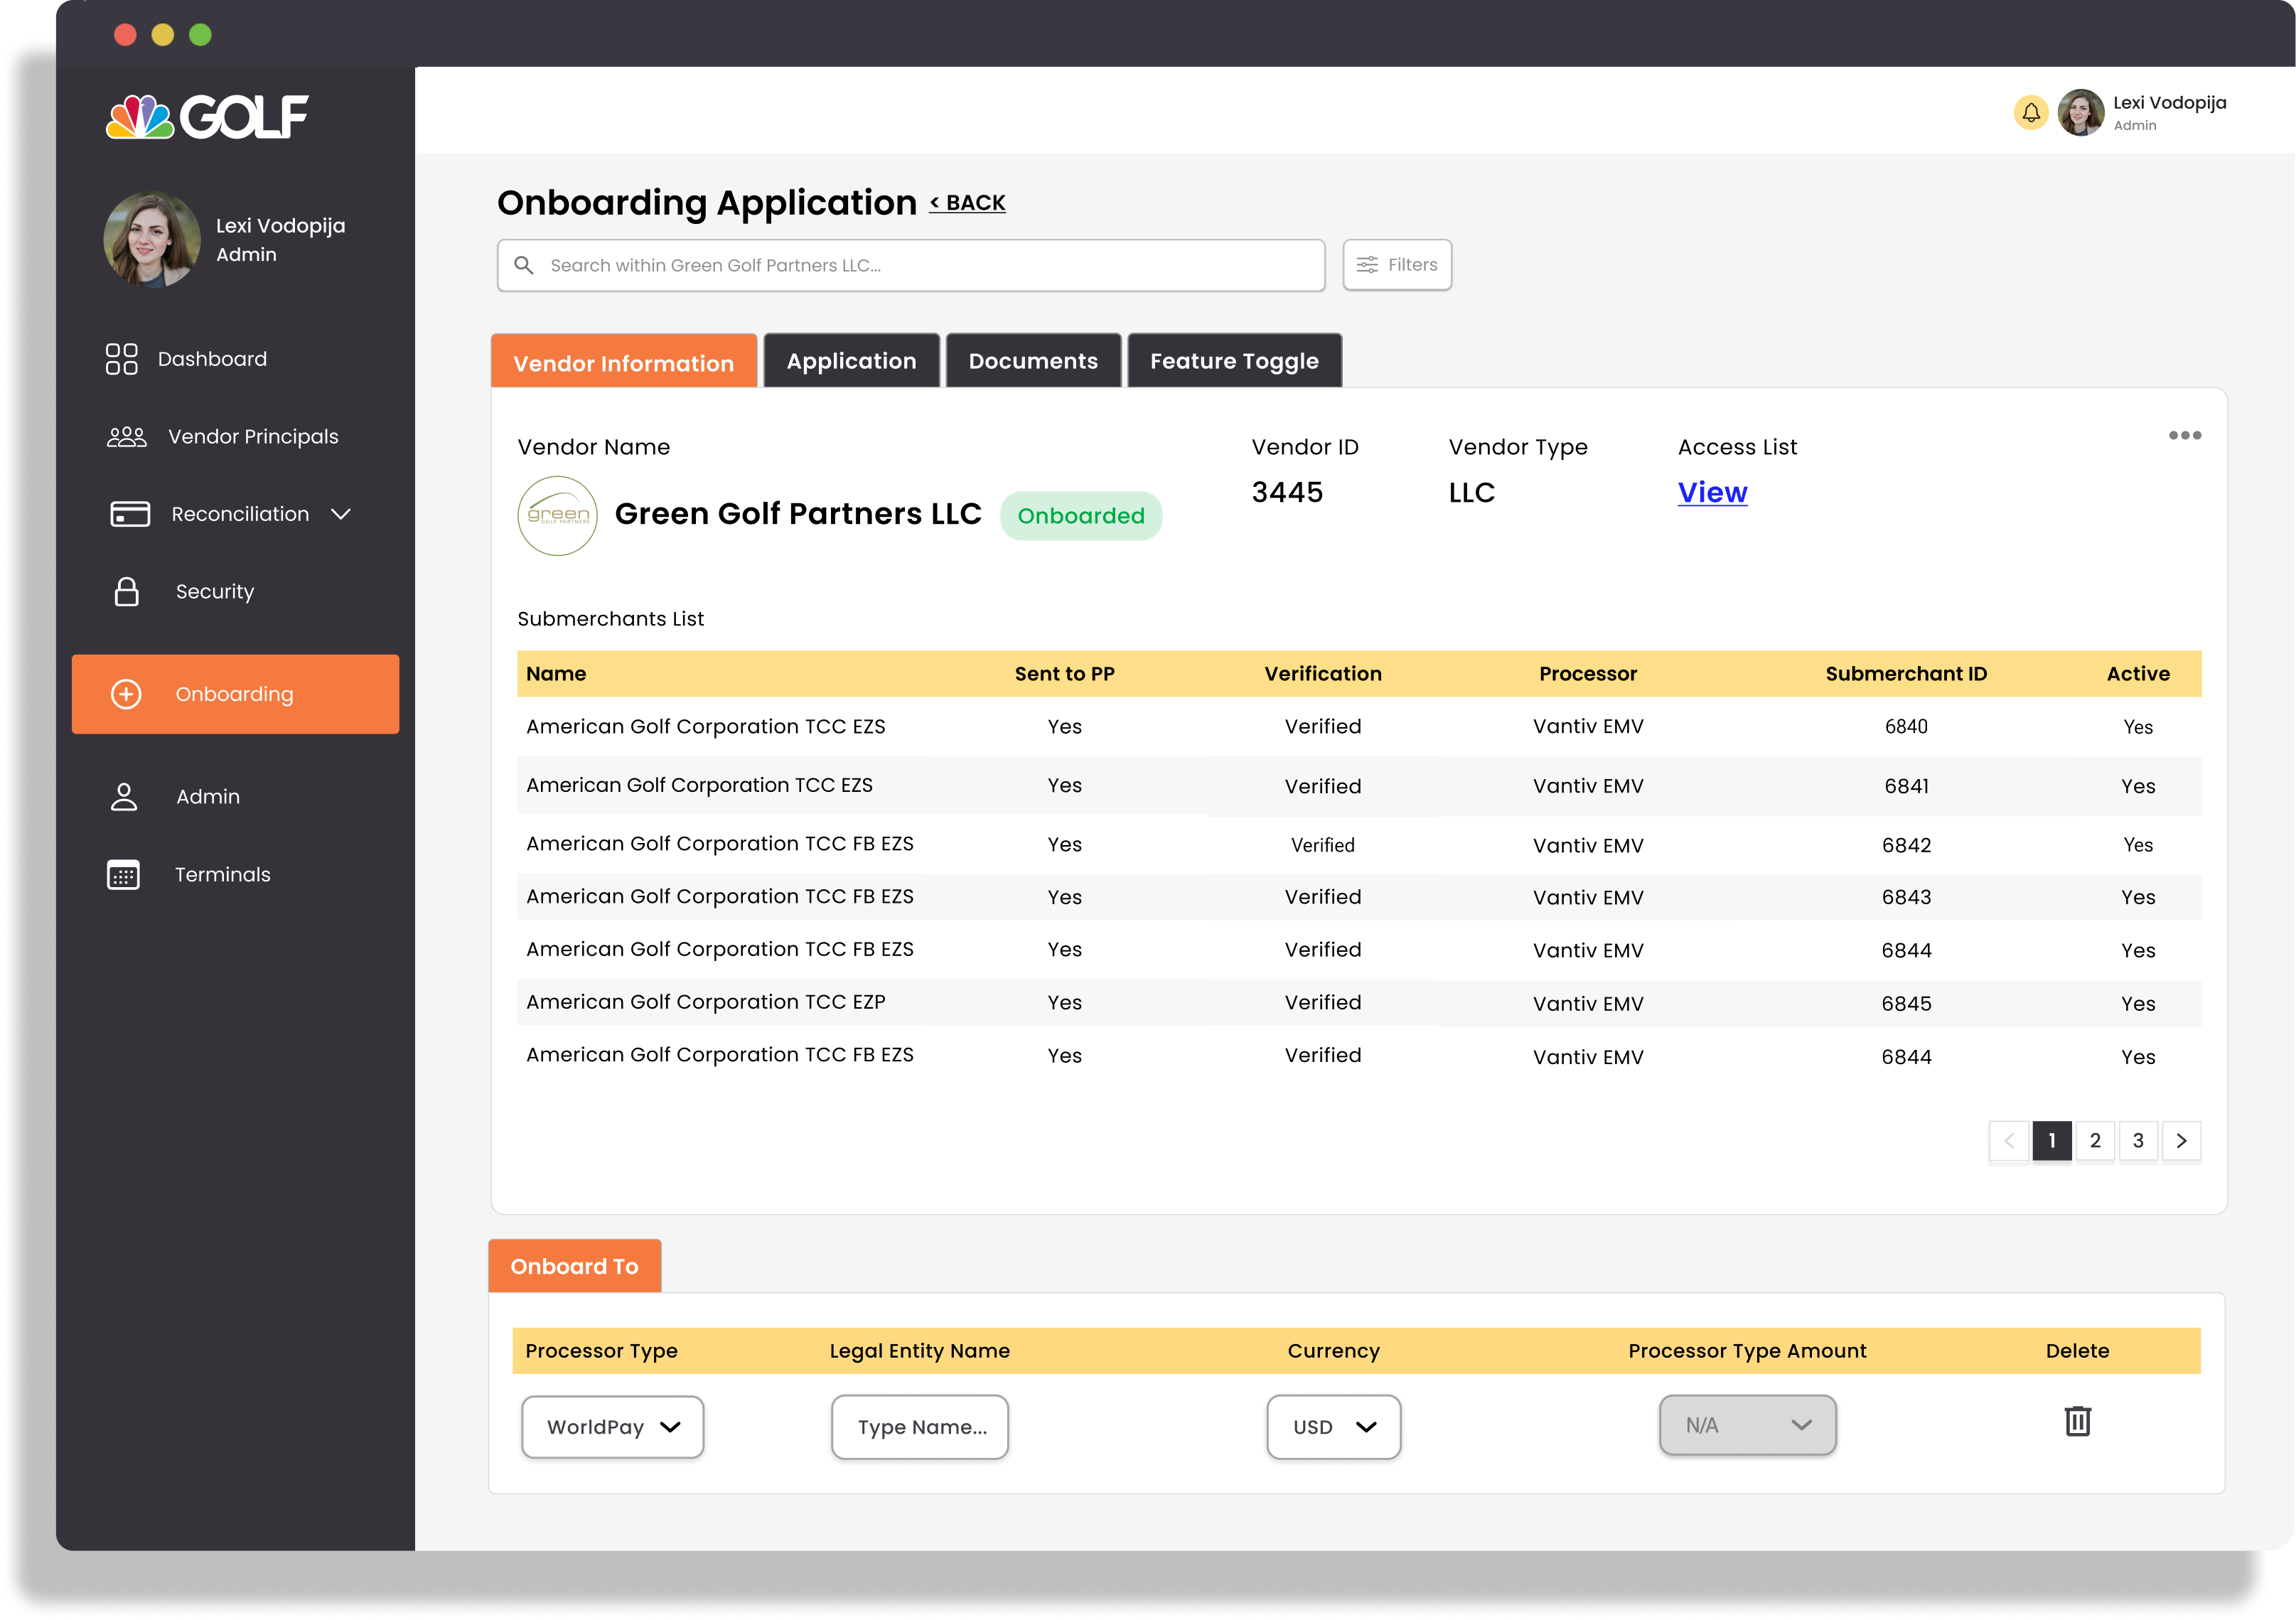Click Lexi Vodopija name in the header
The image size is (2296, 1620).
point(2170,102)
